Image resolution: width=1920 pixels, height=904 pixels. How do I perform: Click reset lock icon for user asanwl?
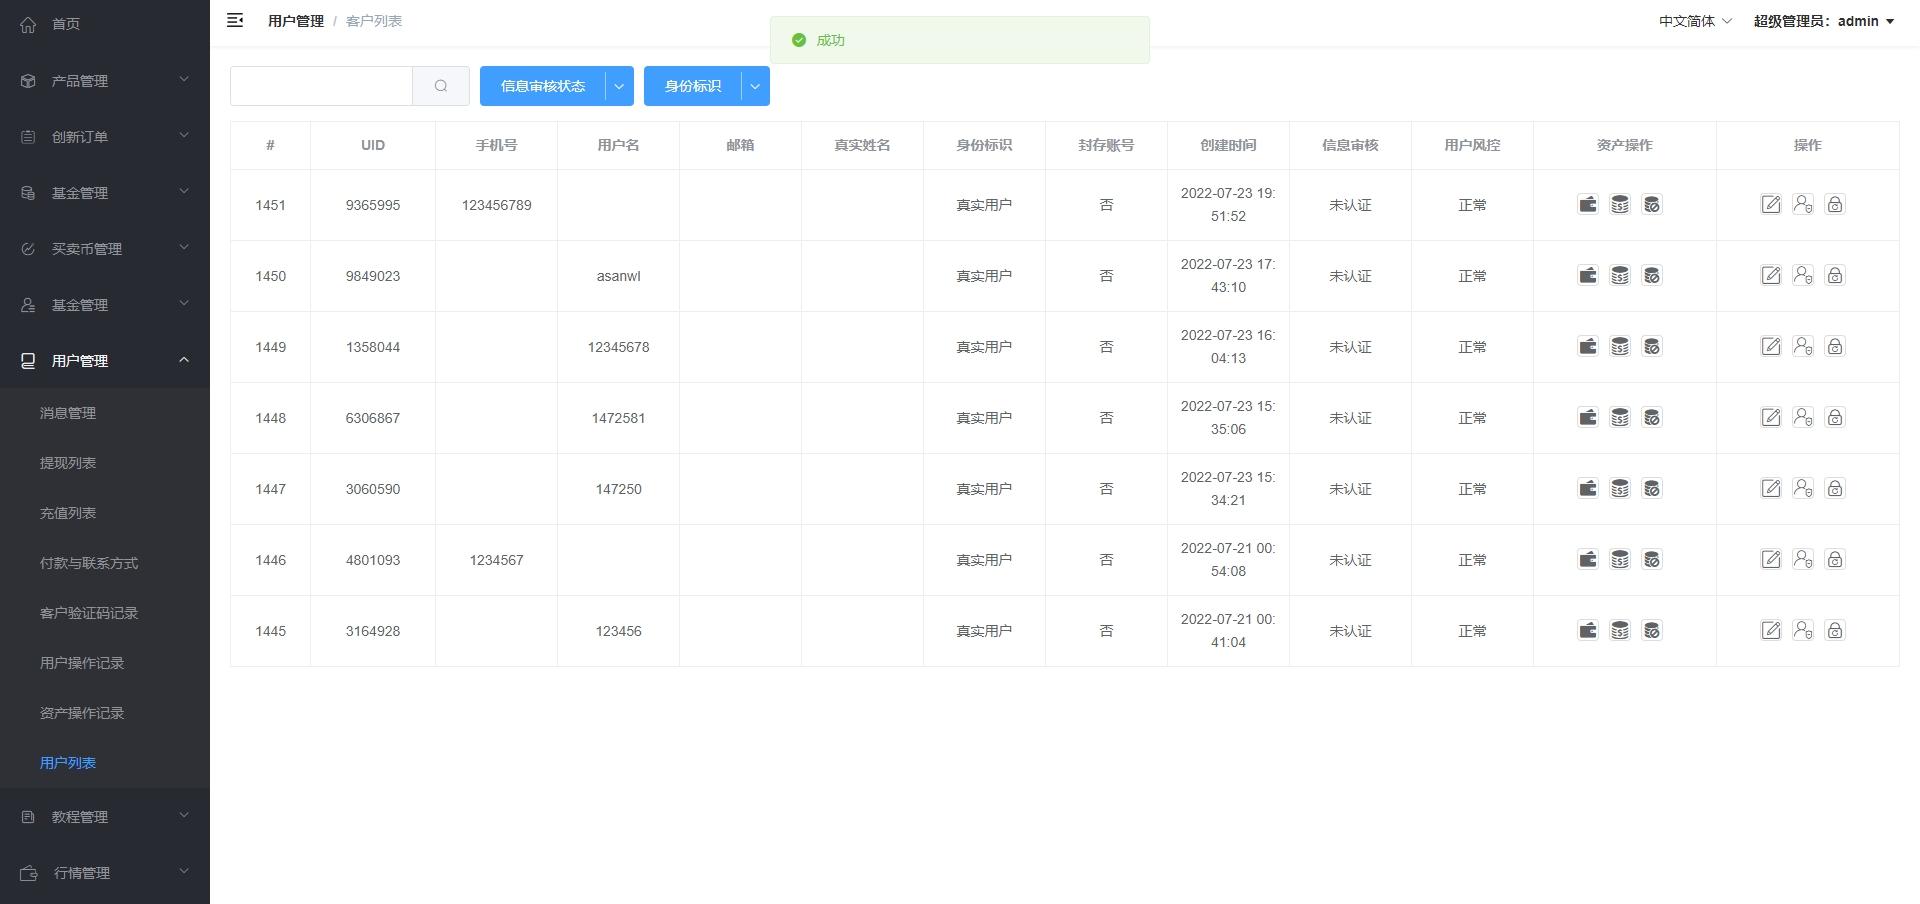(1835, 275)
